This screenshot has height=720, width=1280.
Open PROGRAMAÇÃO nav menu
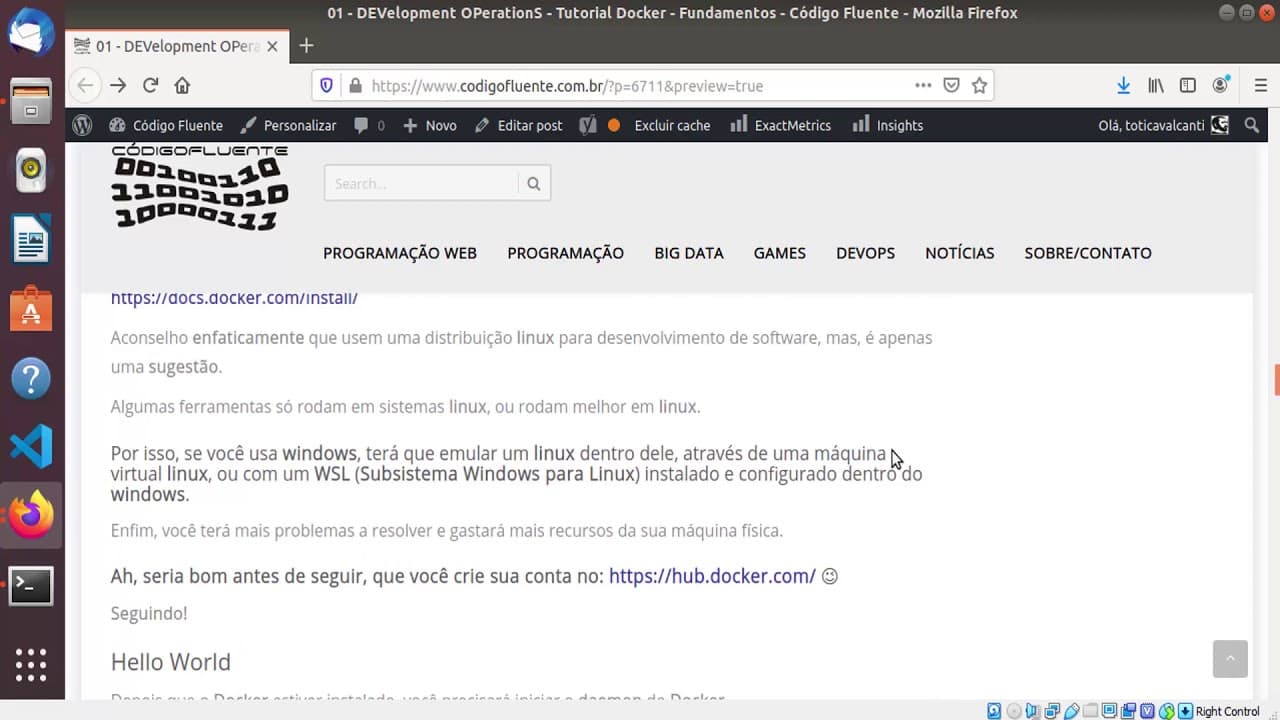(565, 253)
